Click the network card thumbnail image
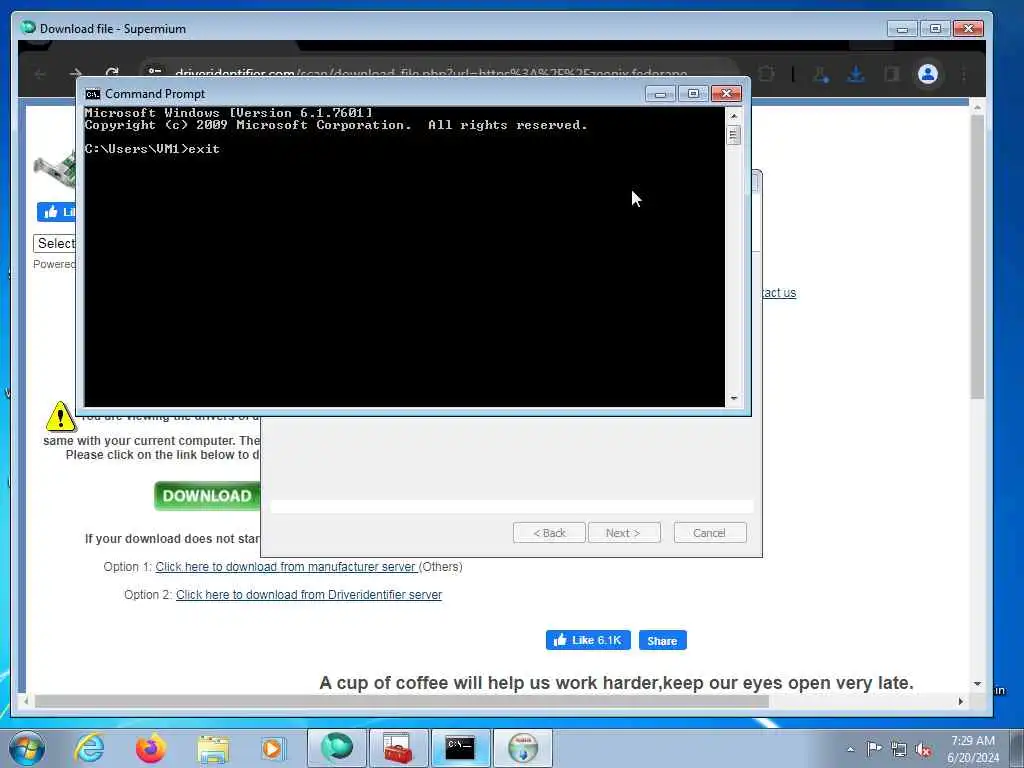This screenshot has height=768, width=1024. click(55, 168)
